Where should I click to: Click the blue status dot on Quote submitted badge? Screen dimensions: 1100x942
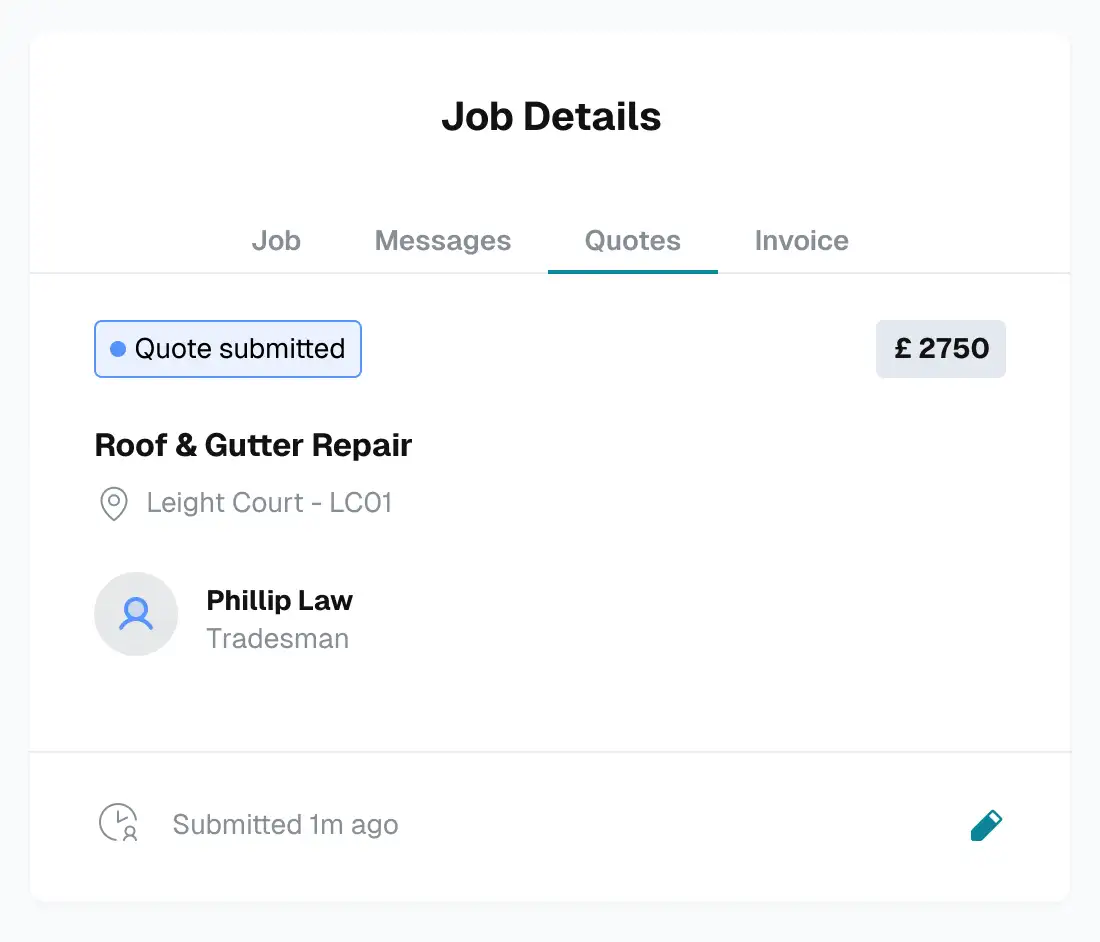tap(118, 348)
